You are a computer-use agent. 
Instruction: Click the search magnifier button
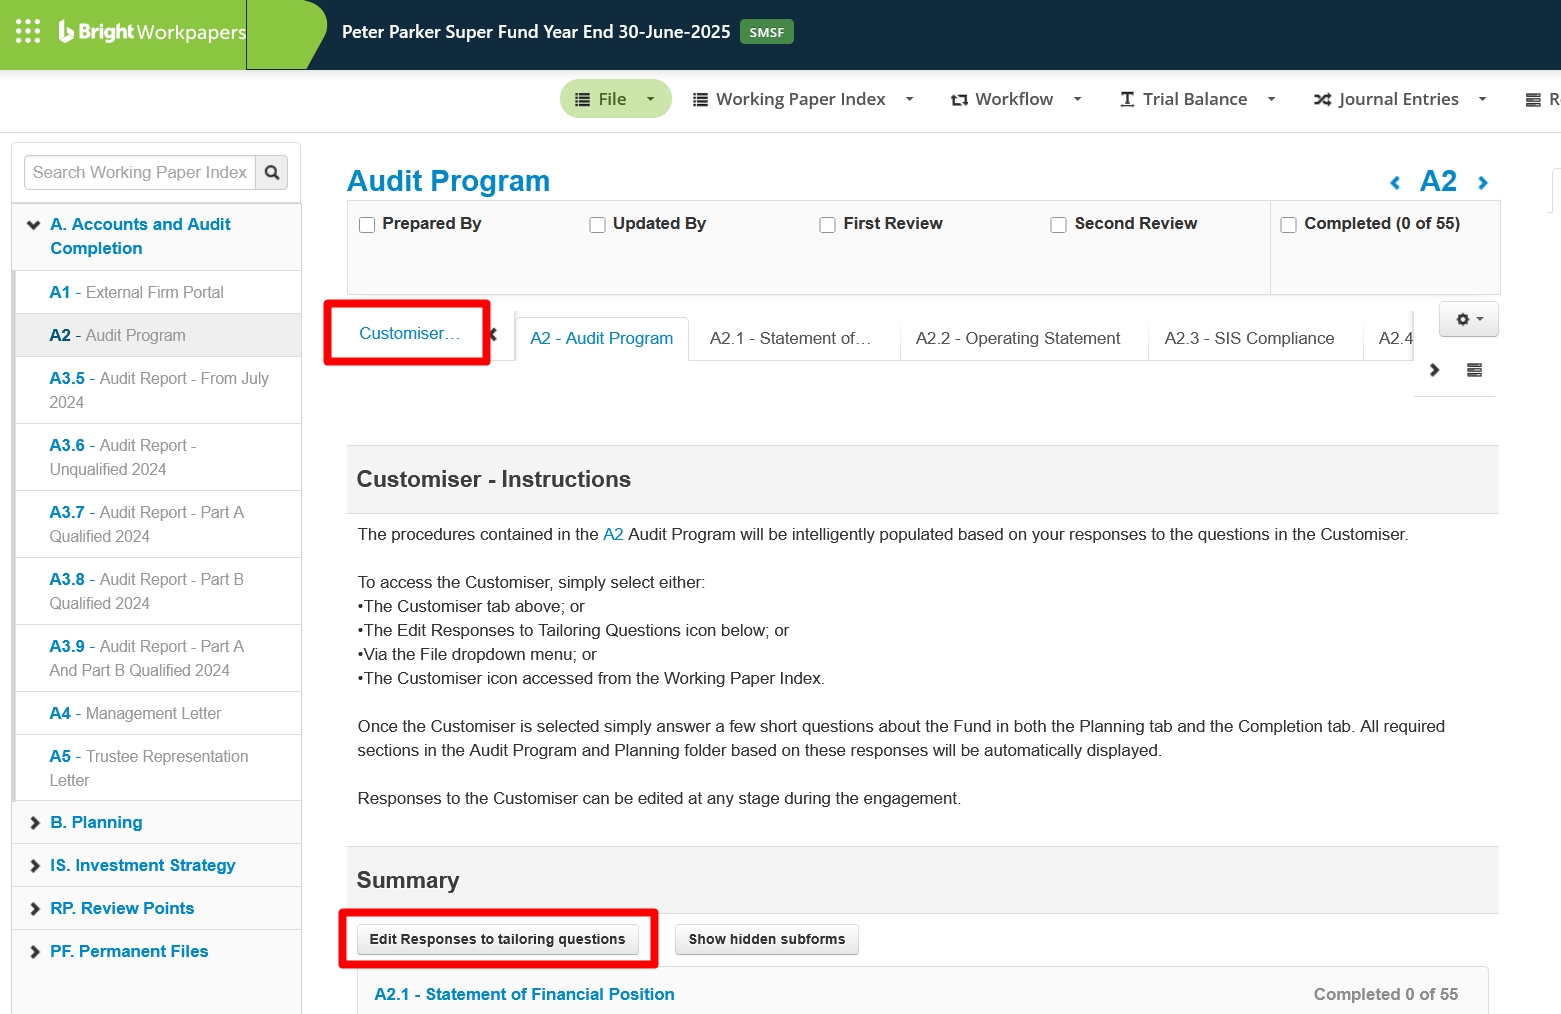(272, 172)
